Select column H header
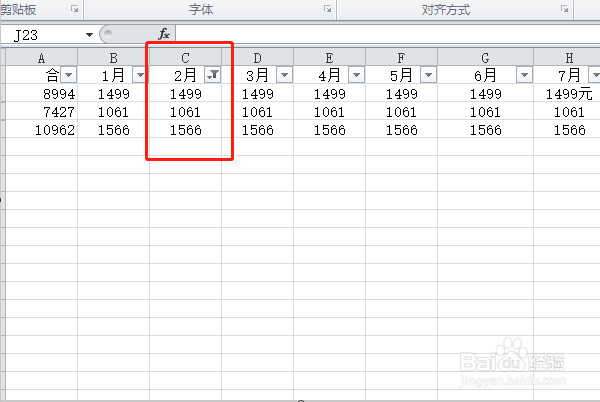 [567, 57]
